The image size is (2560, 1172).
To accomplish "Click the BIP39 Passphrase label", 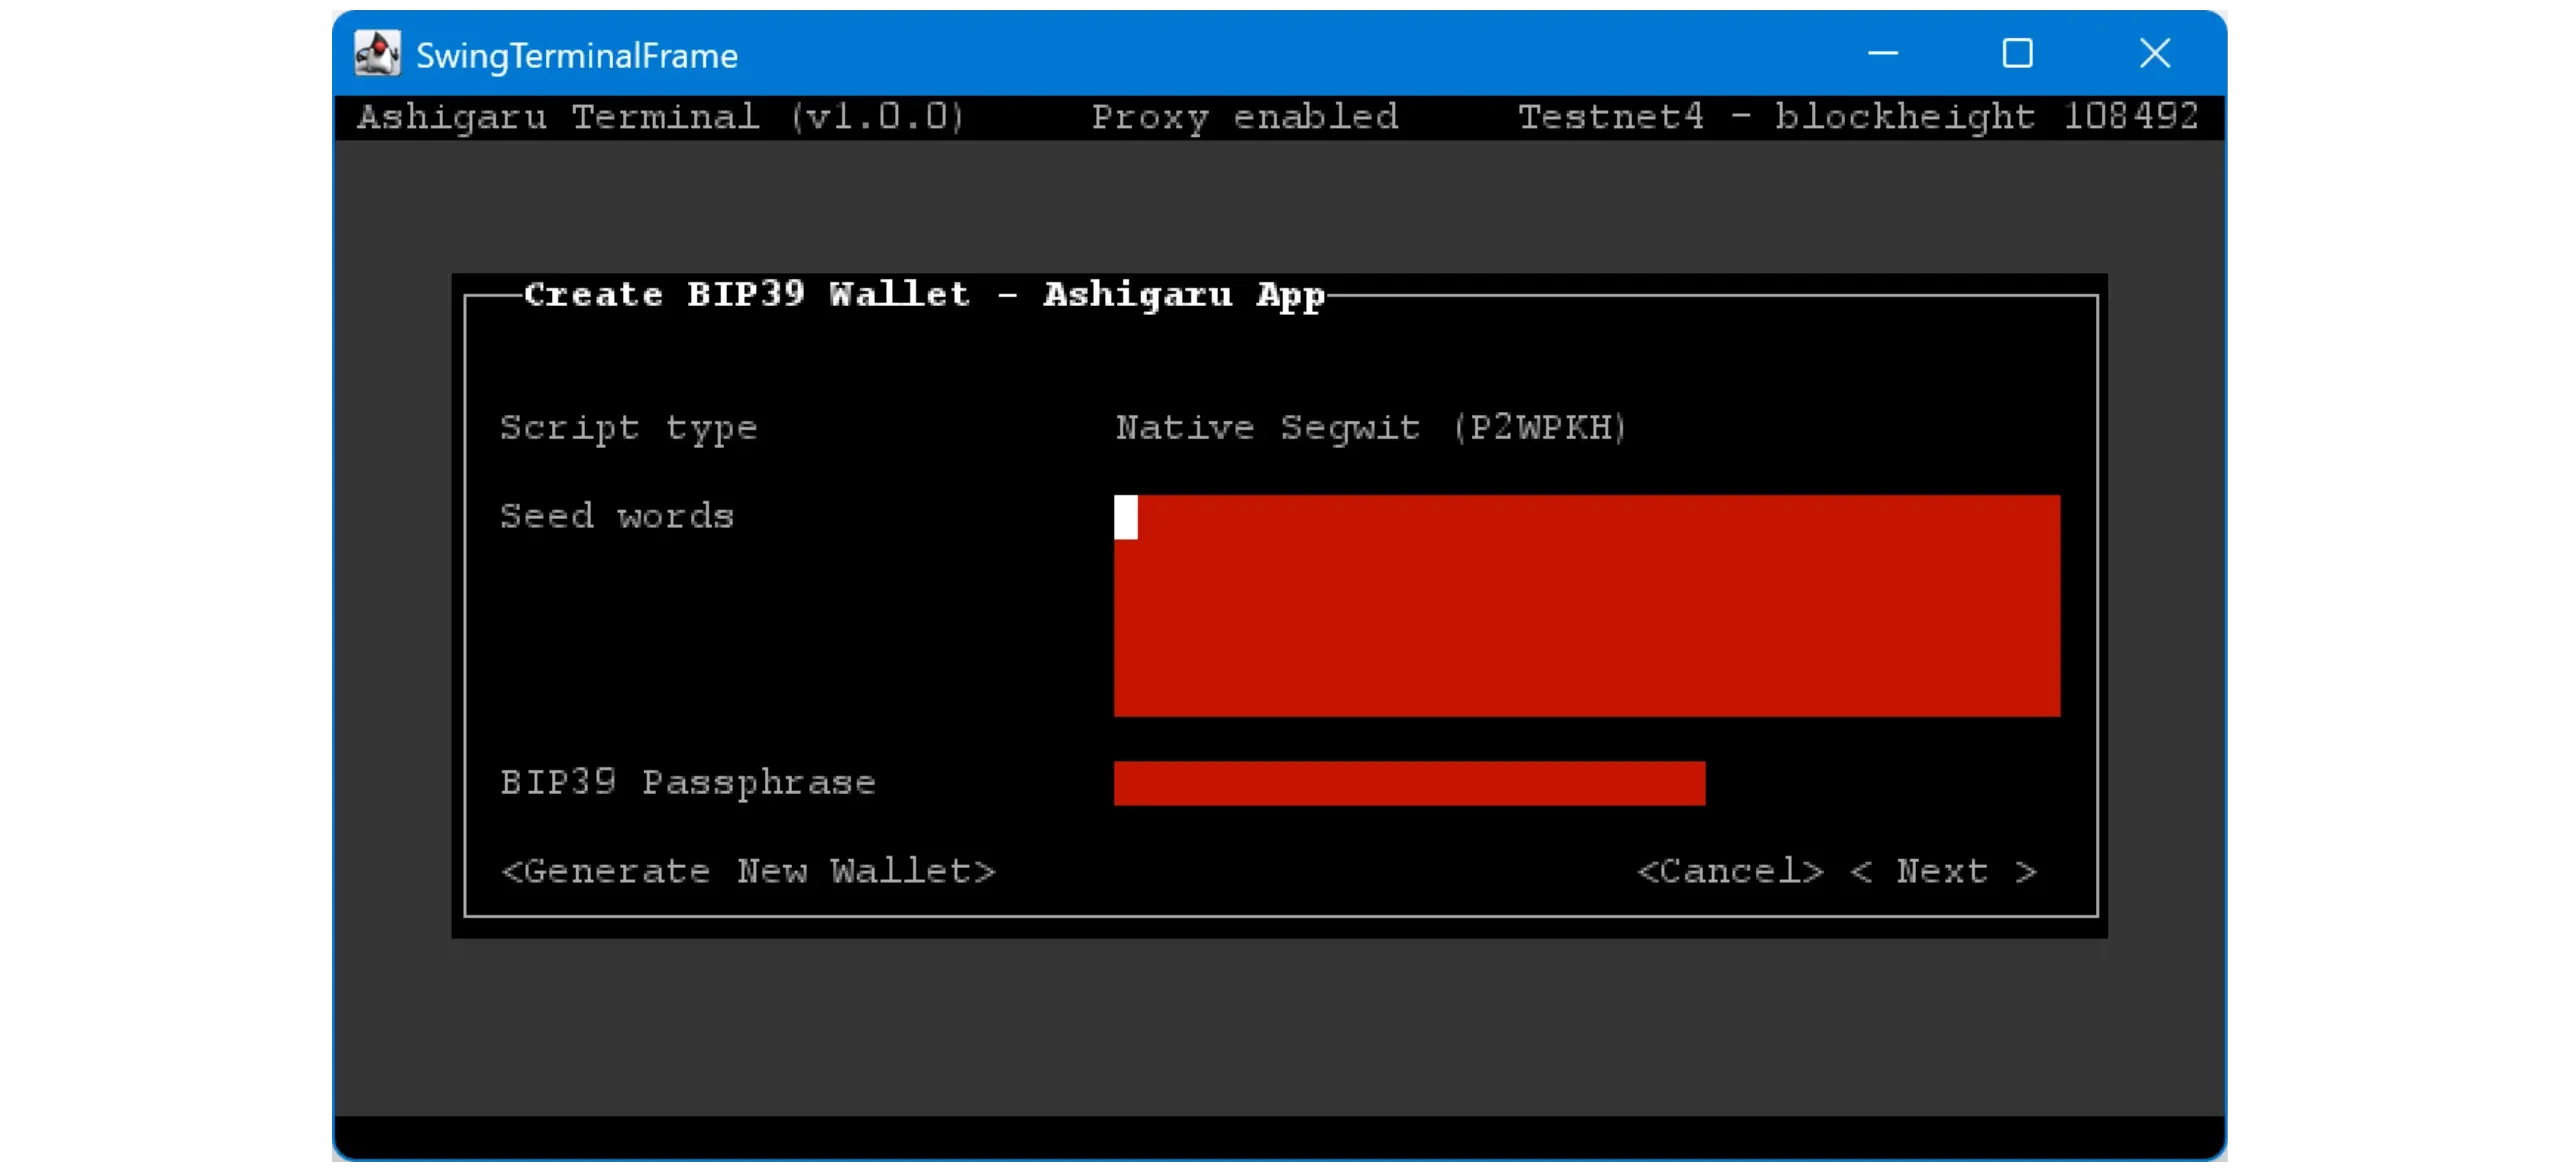I will coord(688,783).
